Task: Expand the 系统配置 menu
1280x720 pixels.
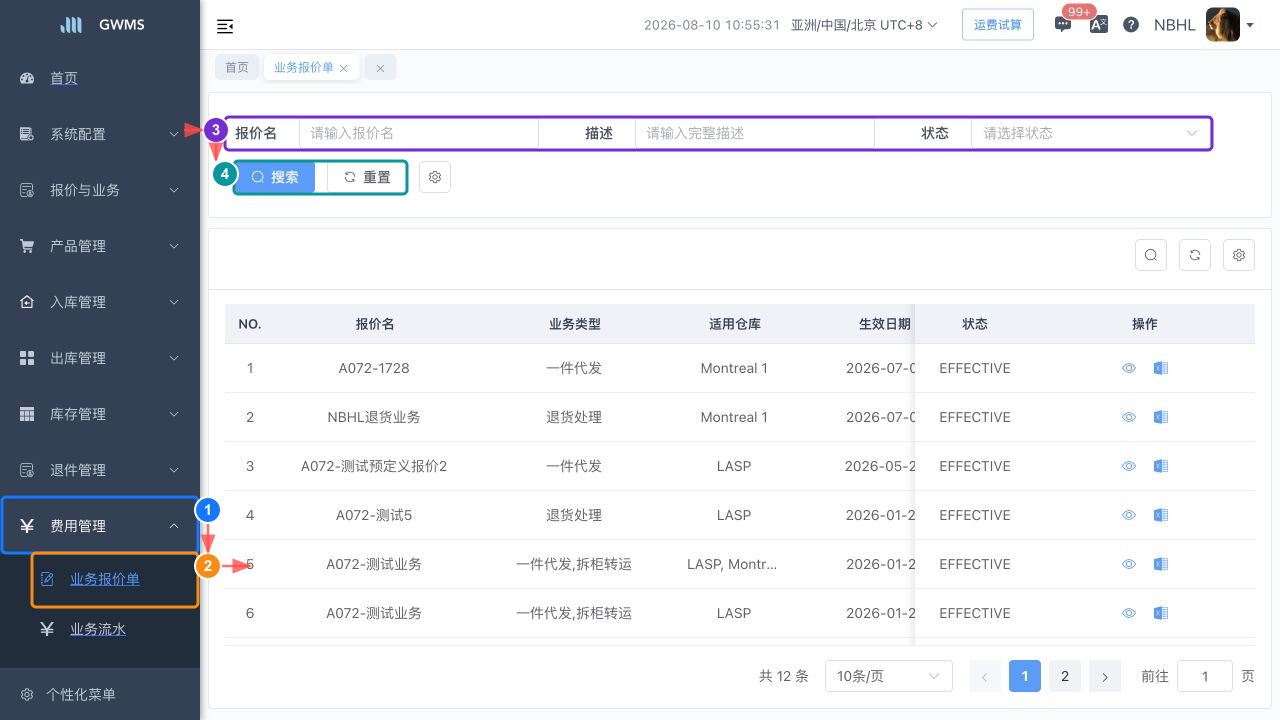Action: (100, 134)
